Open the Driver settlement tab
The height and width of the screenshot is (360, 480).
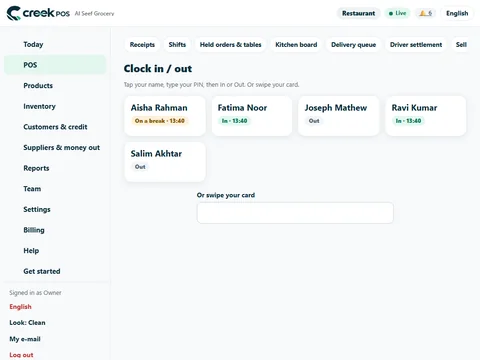(x=416, y=45)
